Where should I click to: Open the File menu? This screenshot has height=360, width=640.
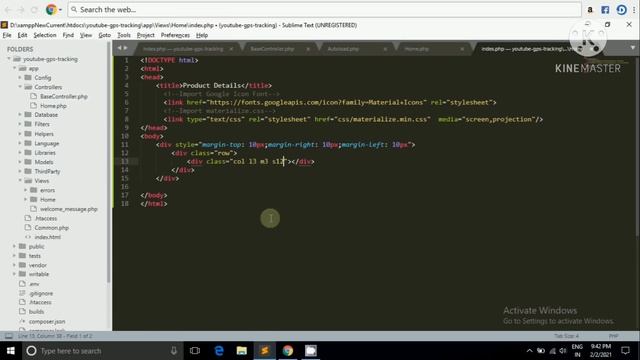click(x=7, y=35)
